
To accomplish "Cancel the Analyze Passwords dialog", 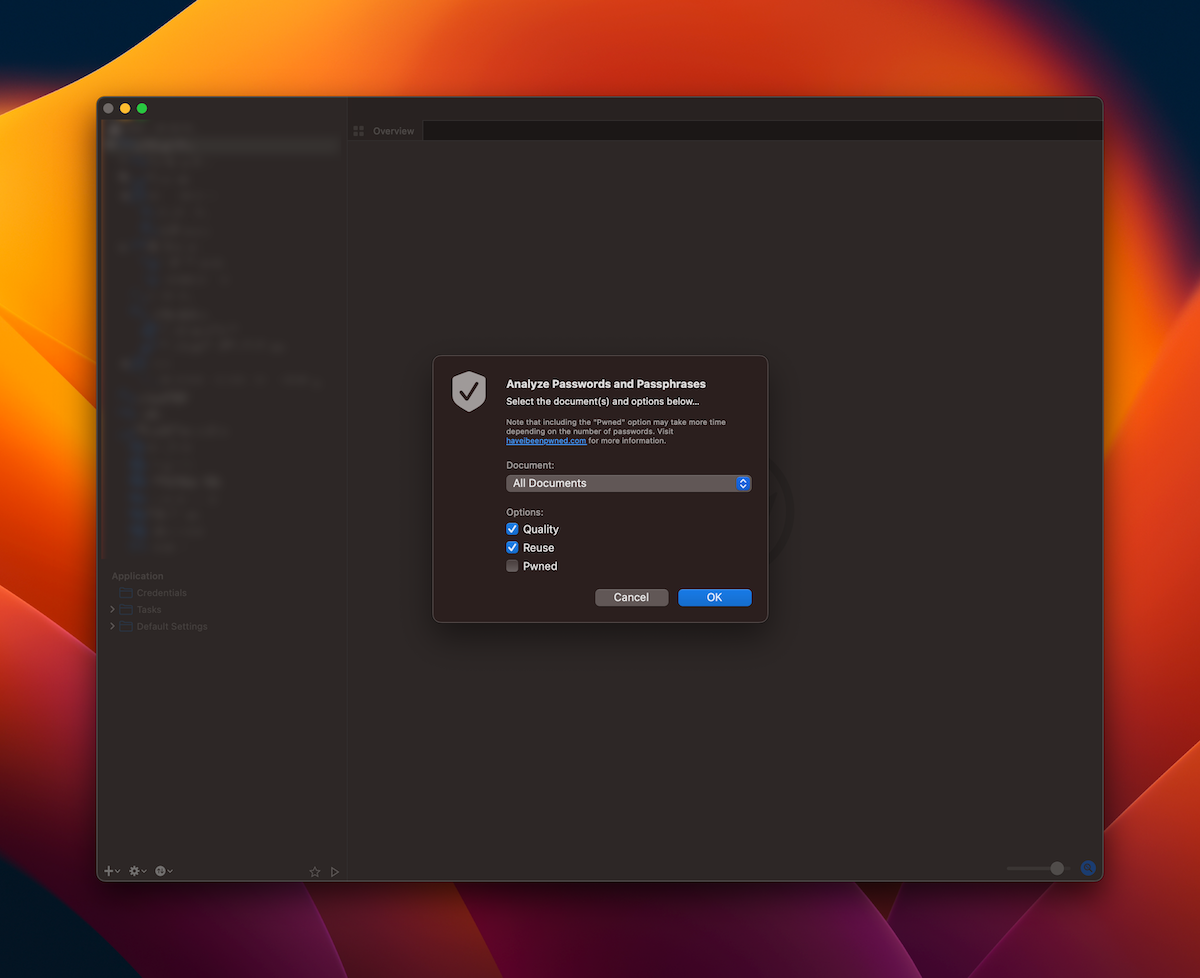I will (x=631, y=597).
